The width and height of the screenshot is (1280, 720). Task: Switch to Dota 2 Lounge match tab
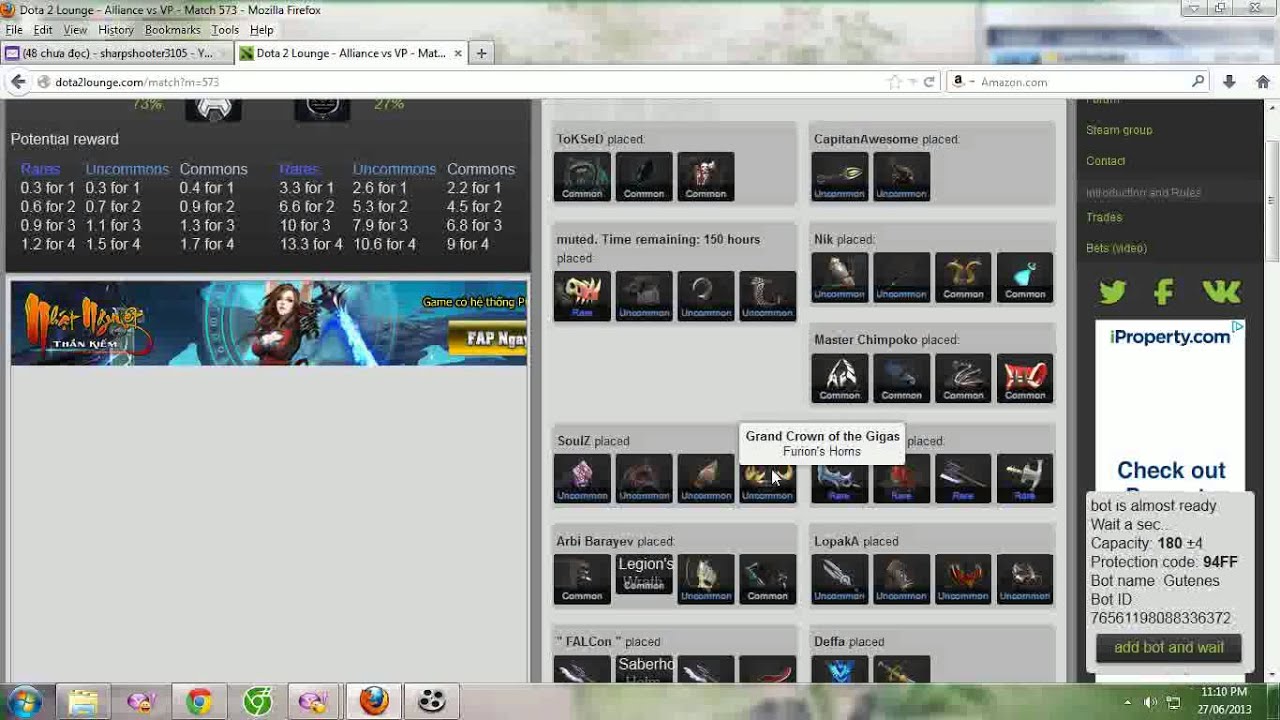click(351, 53)
